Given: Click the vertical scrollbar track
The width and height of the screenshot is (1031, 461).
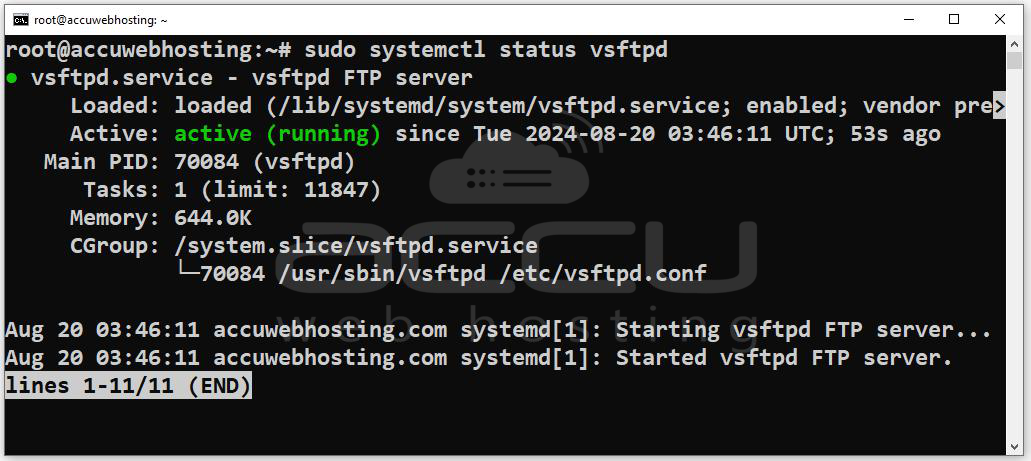Looking at the screenshot, I should point(1015,250).
